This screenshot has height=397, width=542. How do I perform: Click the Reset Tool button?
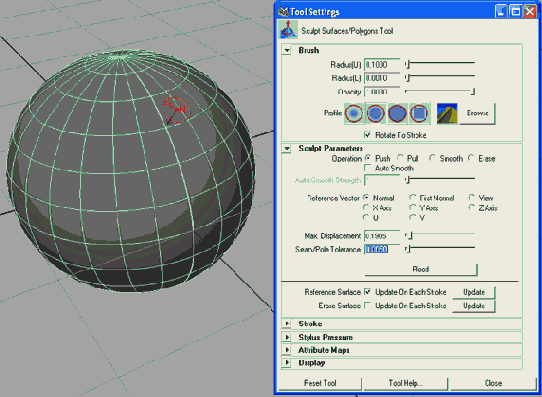point(320,383)
